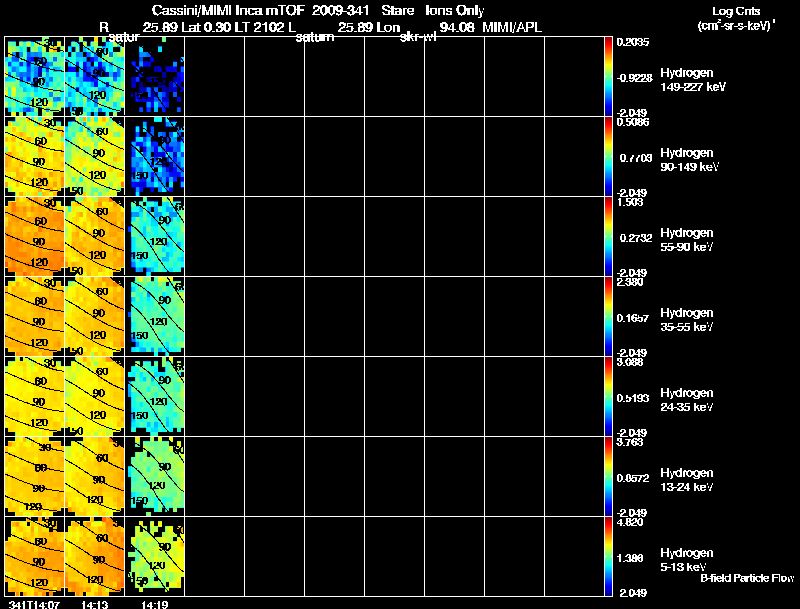Open the 14:19 image for Hydrogen 90-149 keV
Image resolution: width=800 pixels, height=609 pixels.
(155, 156)
